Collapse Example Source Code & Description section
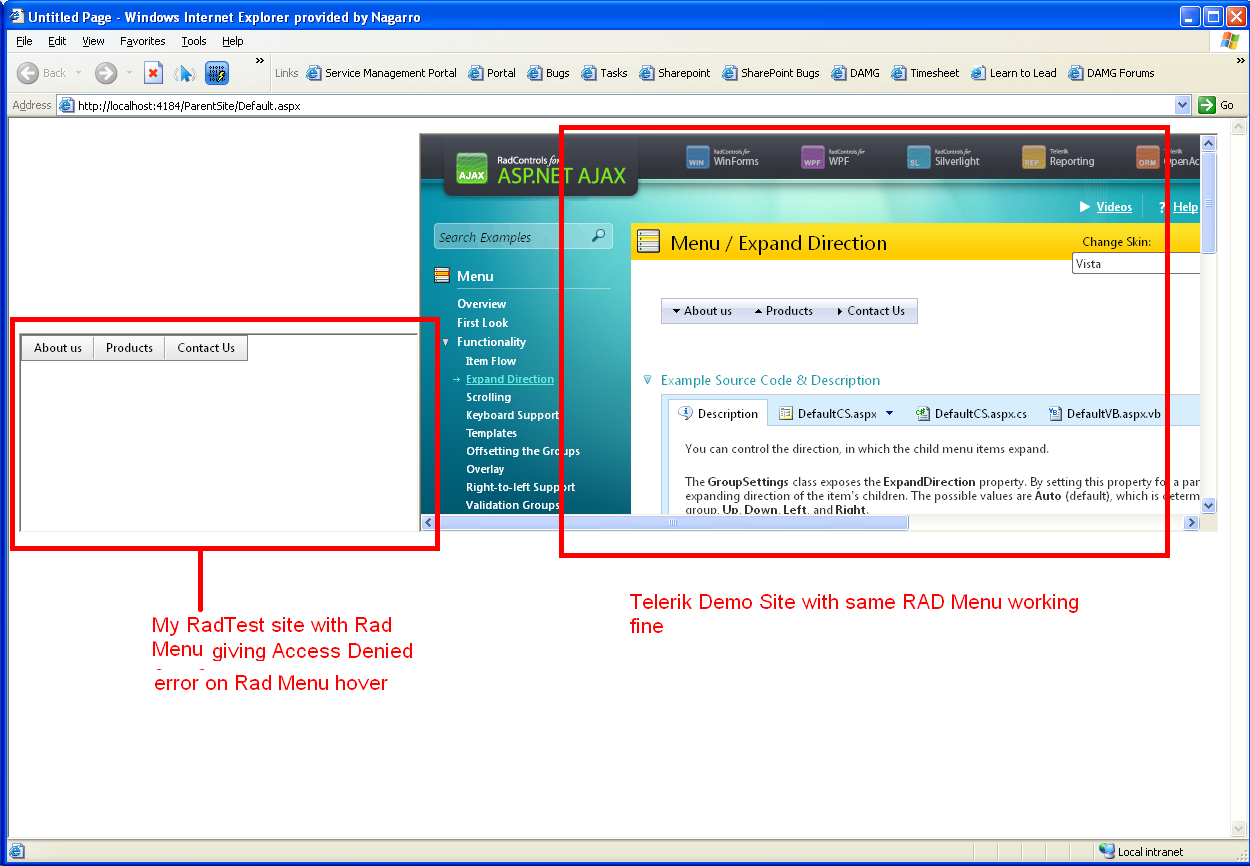 [647, 380]
